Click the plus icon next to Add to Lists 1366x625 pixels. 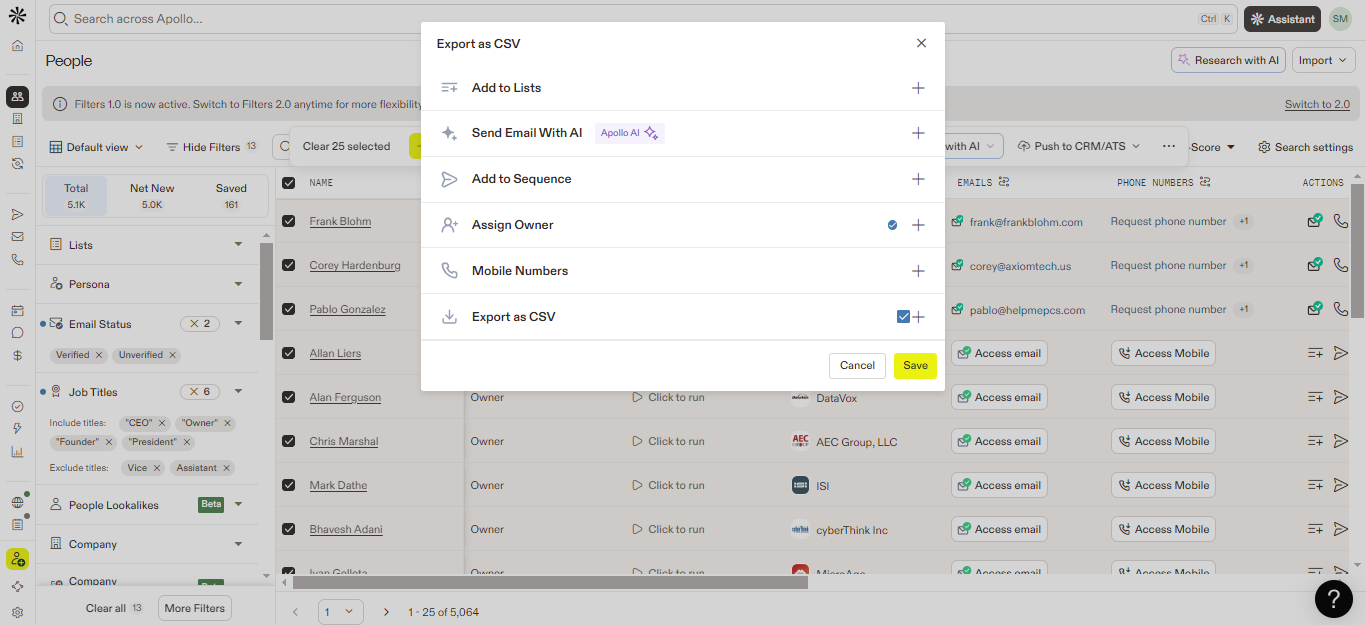tap(918, 88)
